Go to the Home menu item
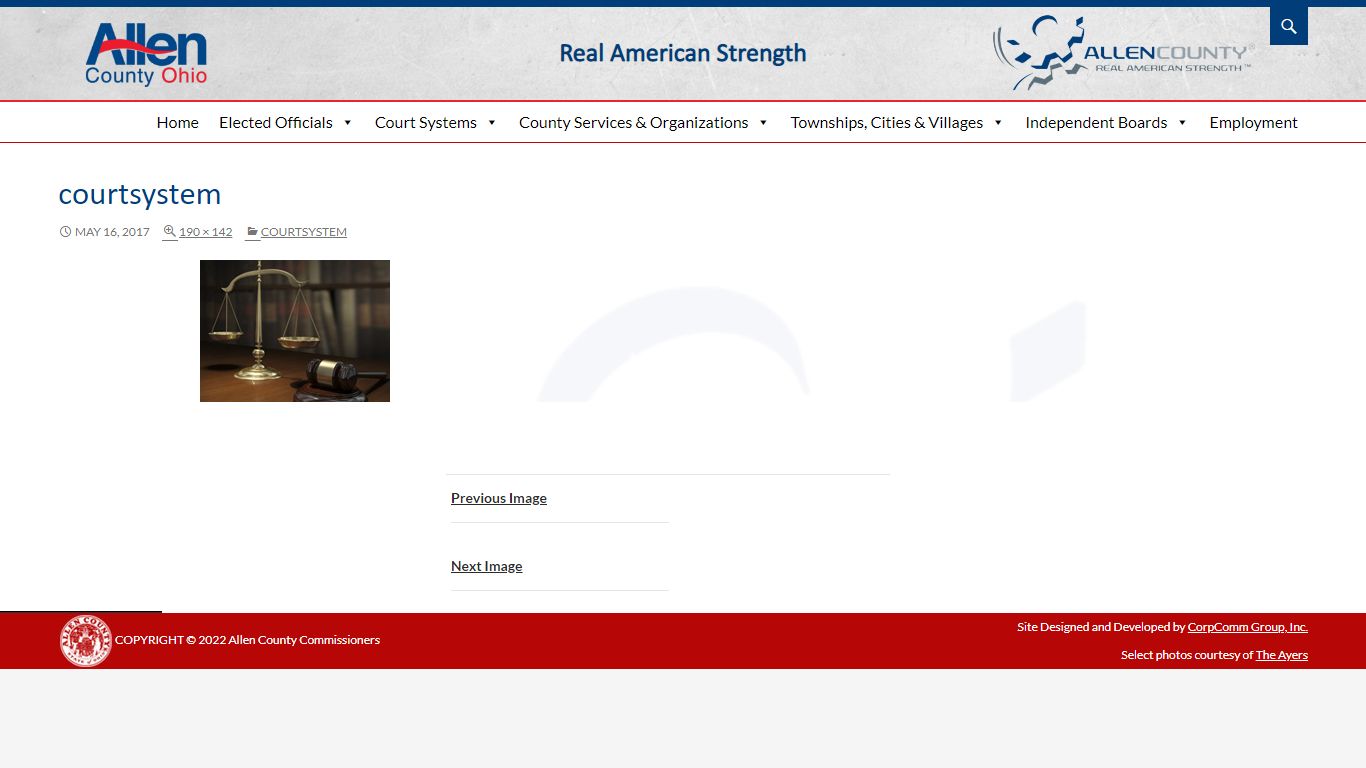This screenshot has width=1366, height=768. 177,122
